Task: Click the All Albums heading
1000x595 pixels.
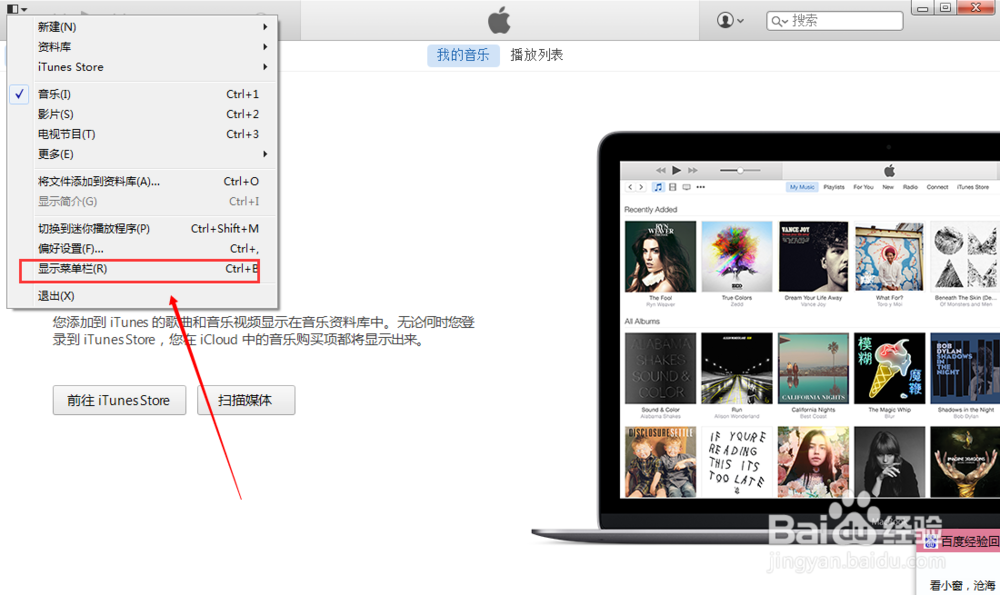Action: (642, 321)
